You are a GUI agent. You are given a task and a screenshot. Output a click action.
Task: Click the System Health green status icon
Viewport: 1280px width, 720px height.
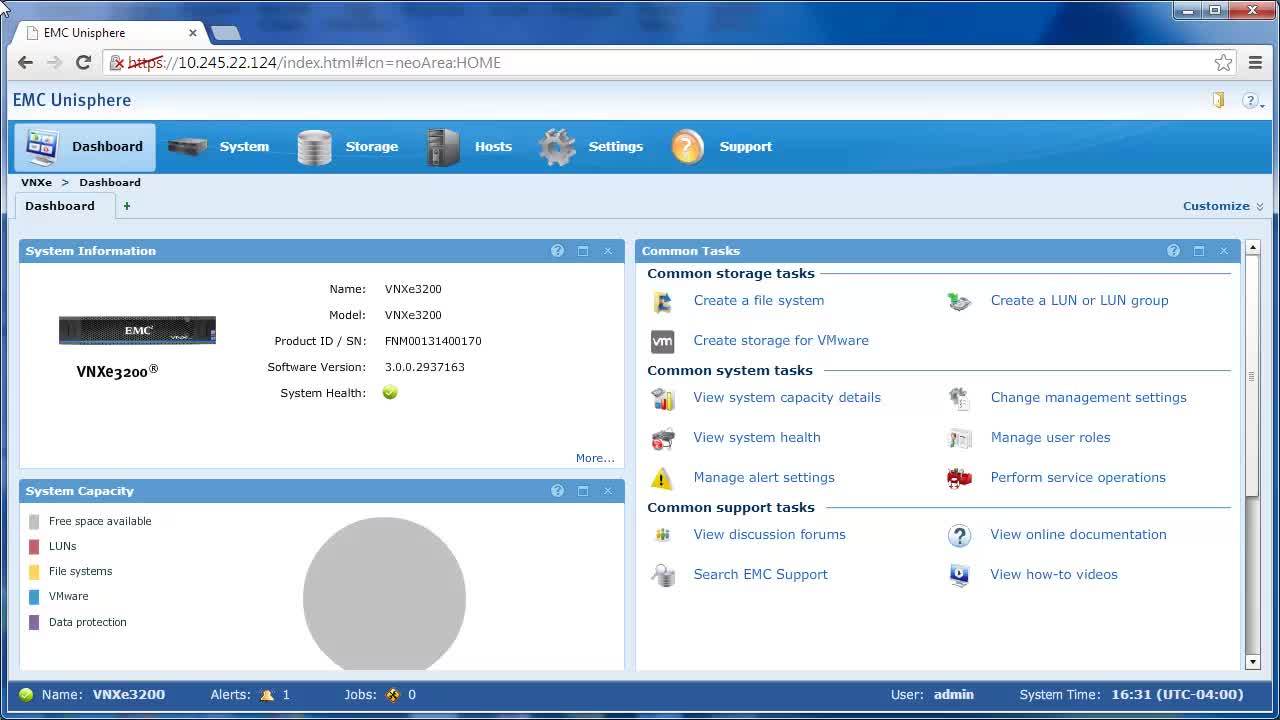tap(390, 393)
